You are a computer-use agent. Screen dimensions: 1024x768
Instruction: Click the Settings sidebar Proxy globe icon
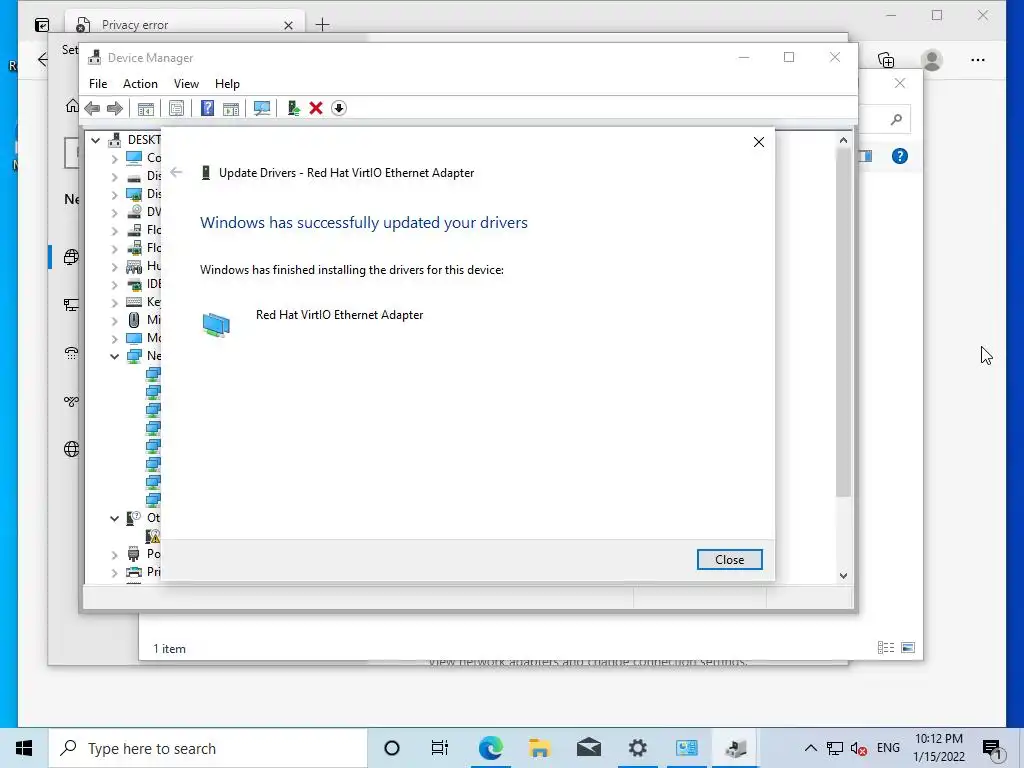click(71, 449)
